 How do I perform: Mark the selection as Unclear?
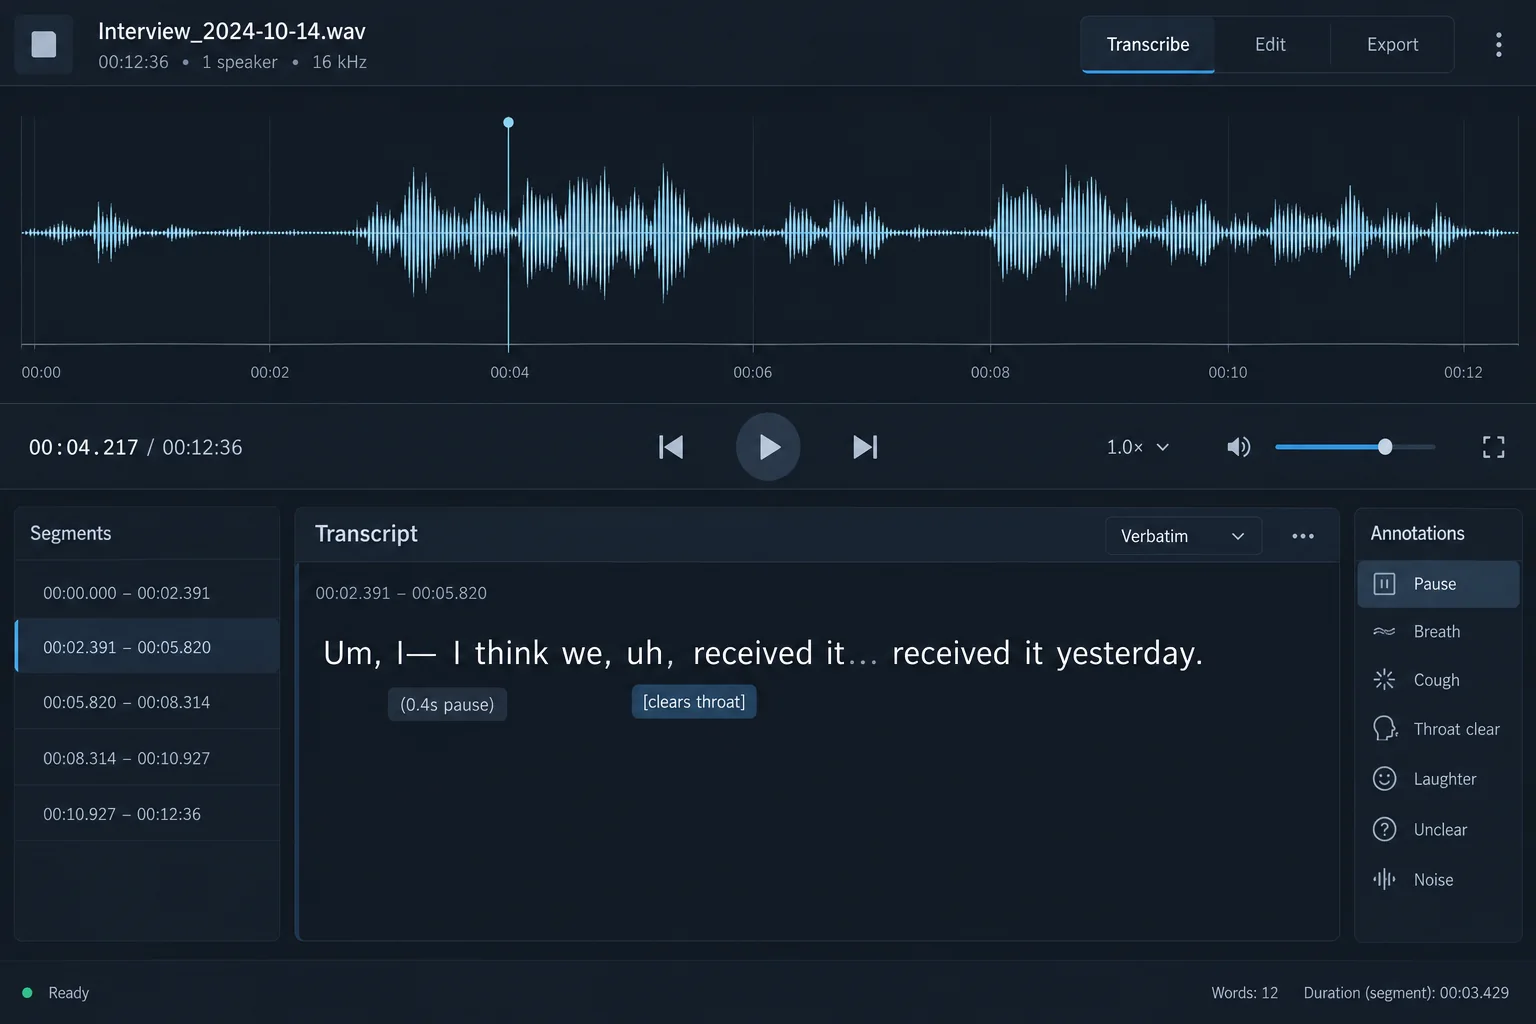[x=1438, y=829]
